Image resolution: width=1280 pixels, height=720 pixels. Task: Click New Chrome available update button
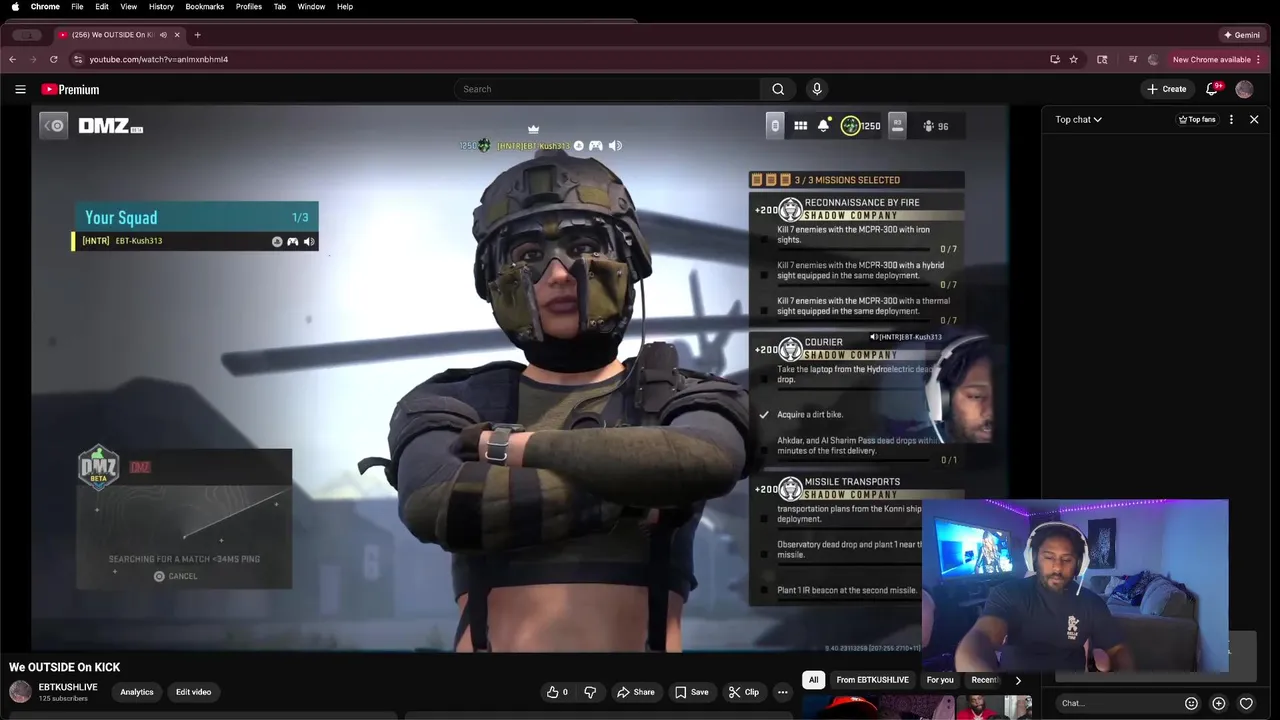[x=1211, y=59]
